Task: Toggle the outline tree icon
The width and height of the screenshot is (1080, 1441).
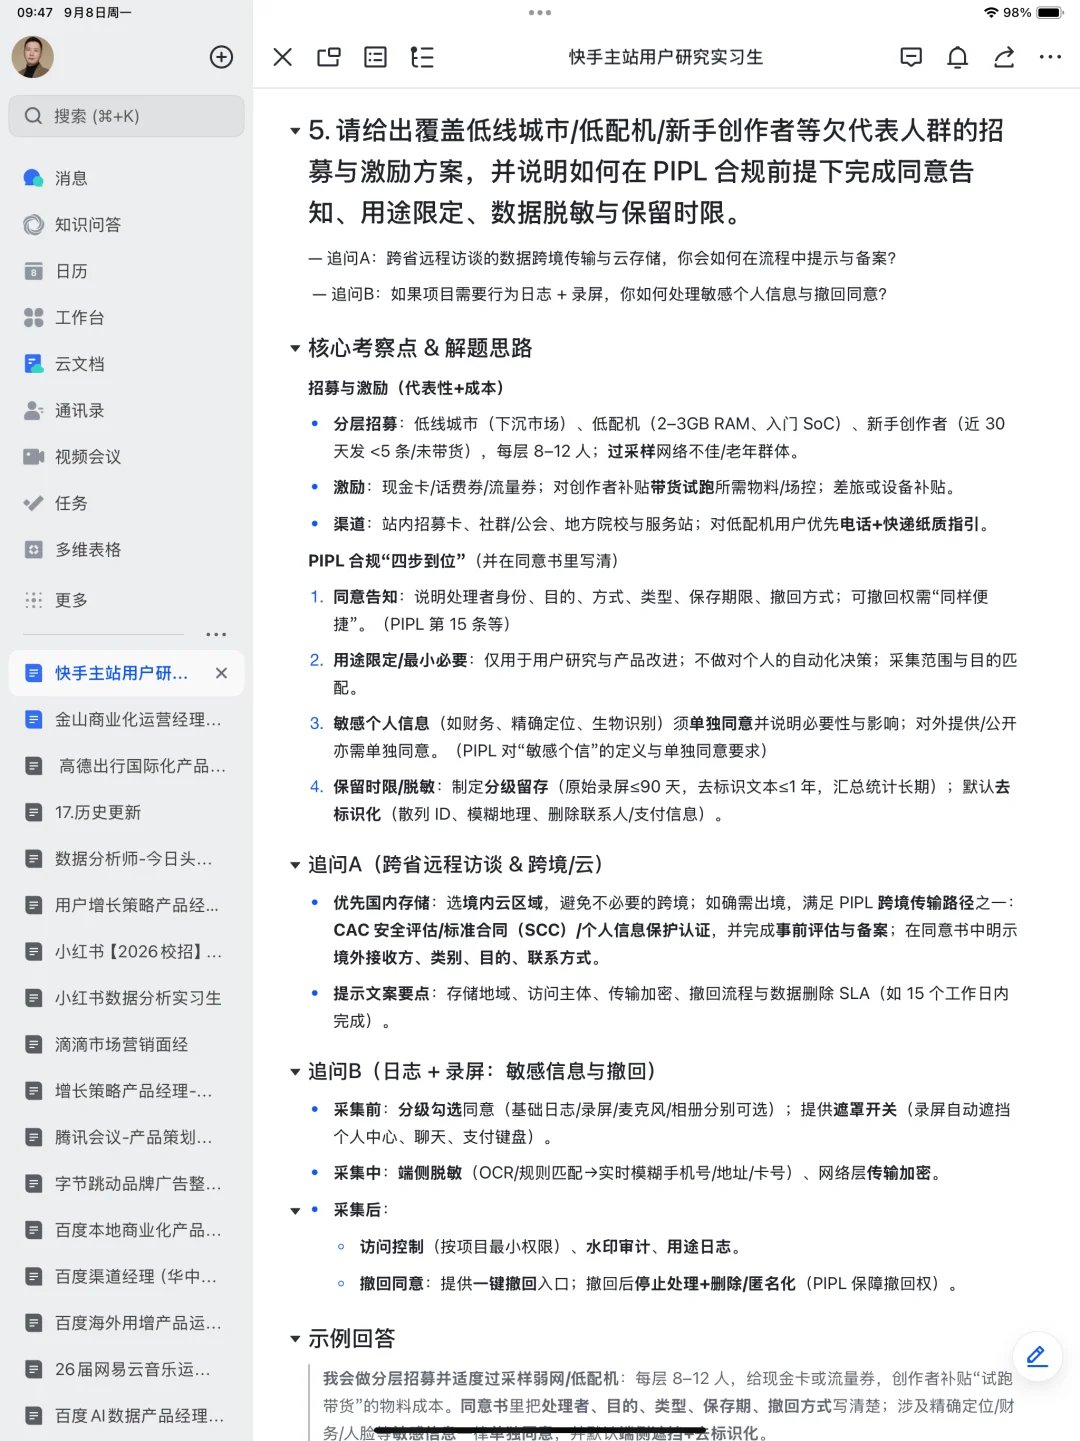Action: point(422,57)
